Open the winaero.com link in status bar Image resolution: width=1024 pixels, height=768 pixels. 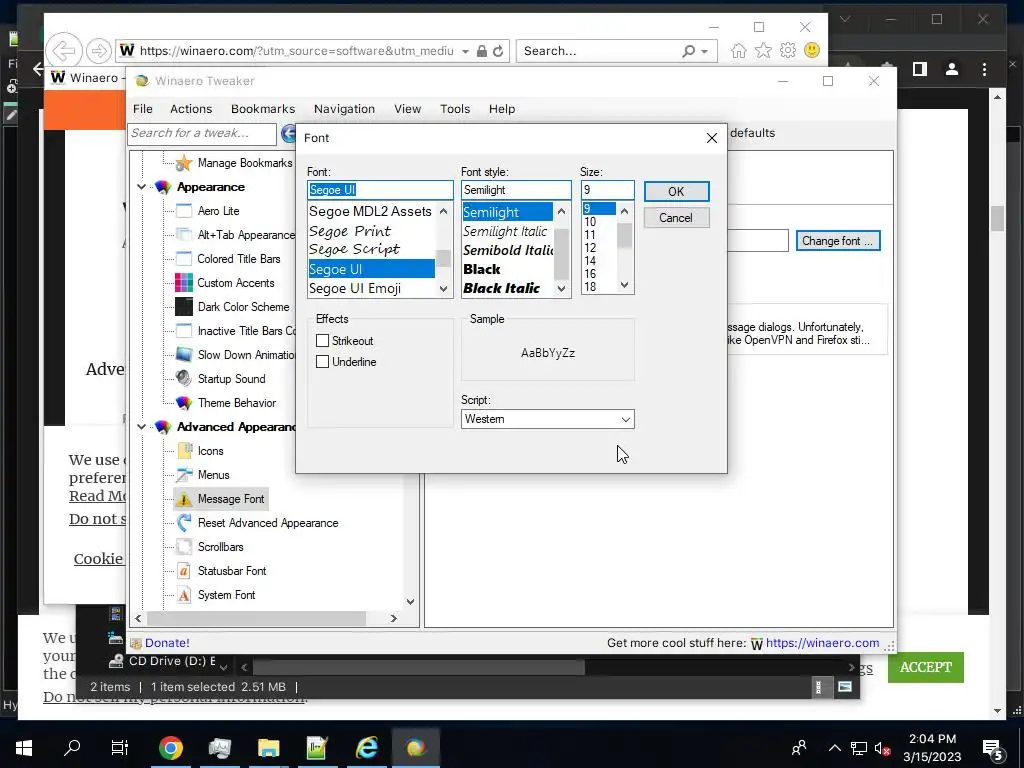point(822,643)
